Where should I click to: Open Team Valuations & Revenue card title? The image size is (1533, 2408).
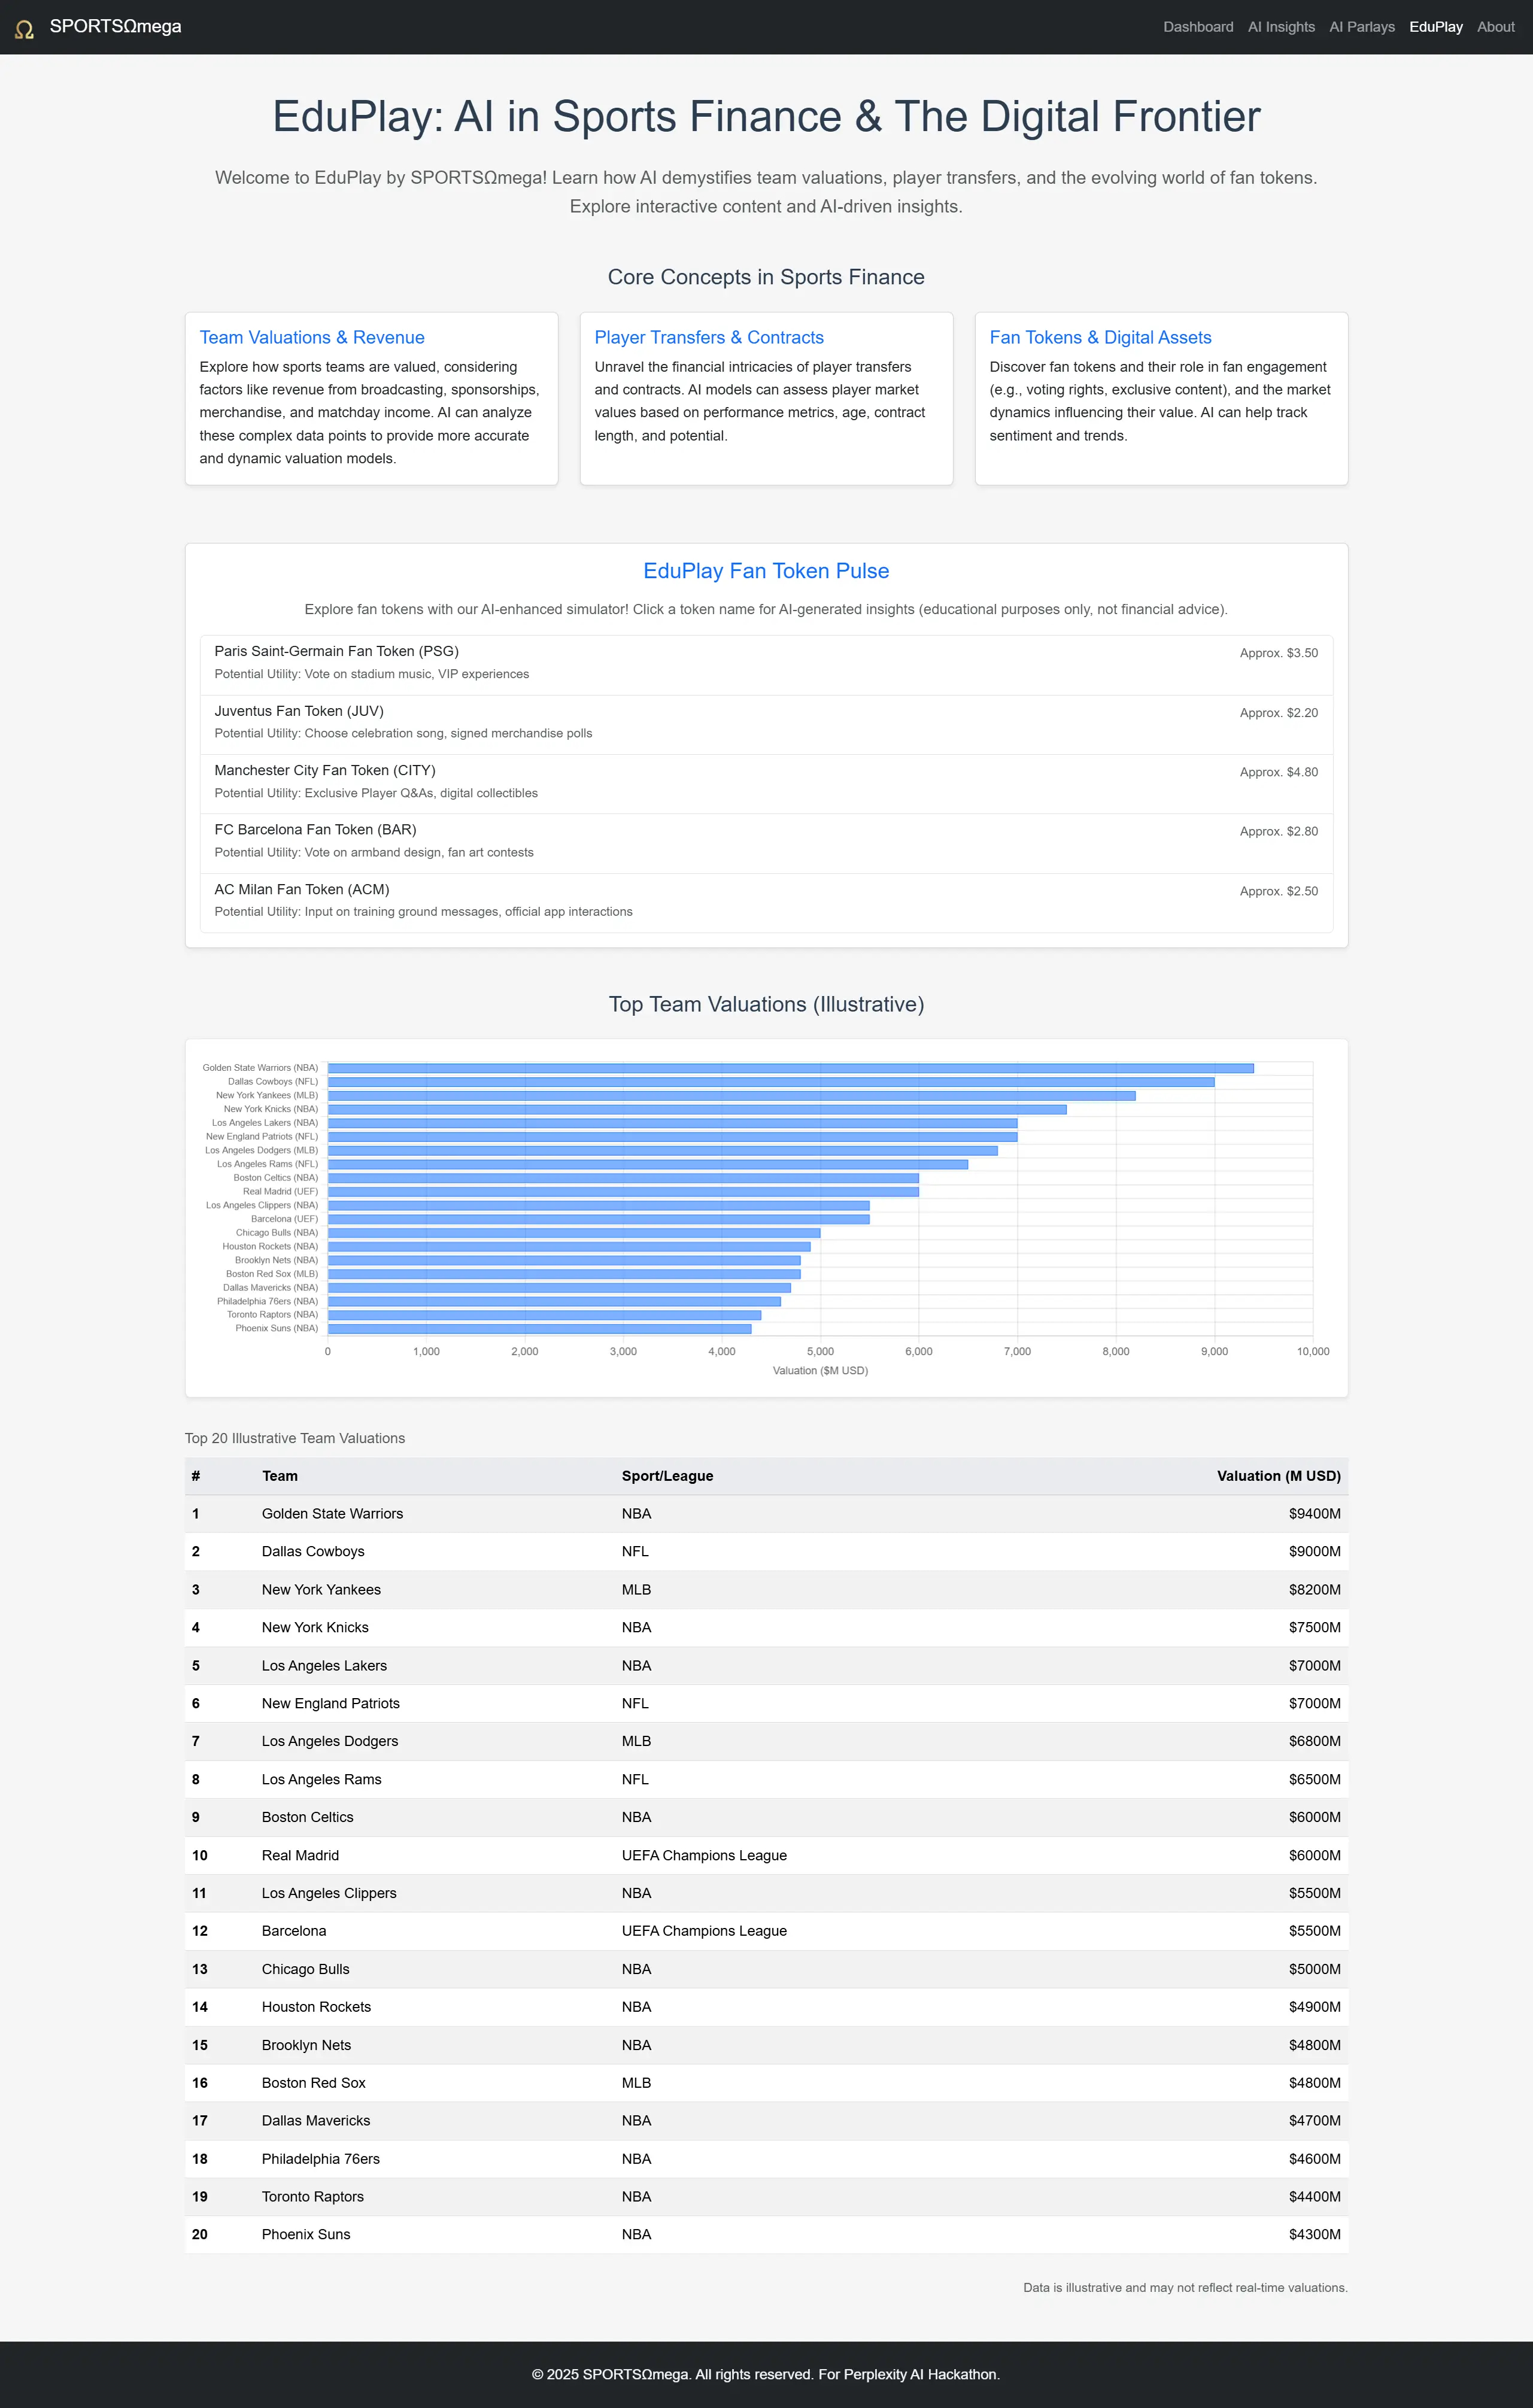[311, 338]
